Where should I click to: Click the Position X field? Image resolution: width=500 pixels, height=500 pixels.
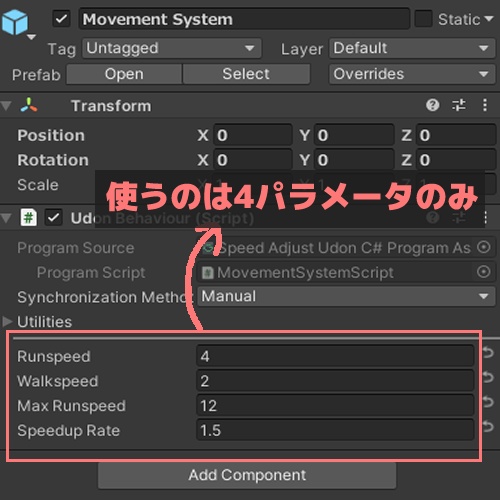tap(253, 135)
